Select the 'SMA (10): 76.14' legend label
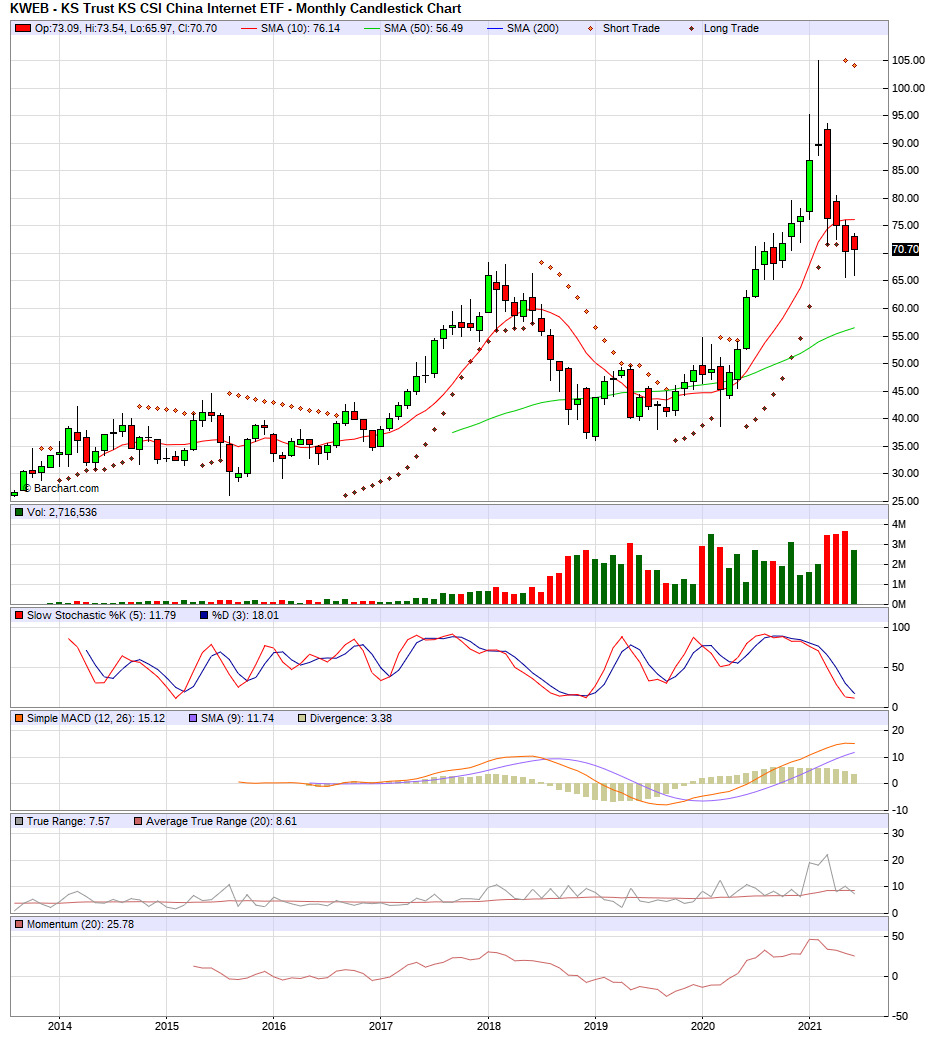 point(301,28)
